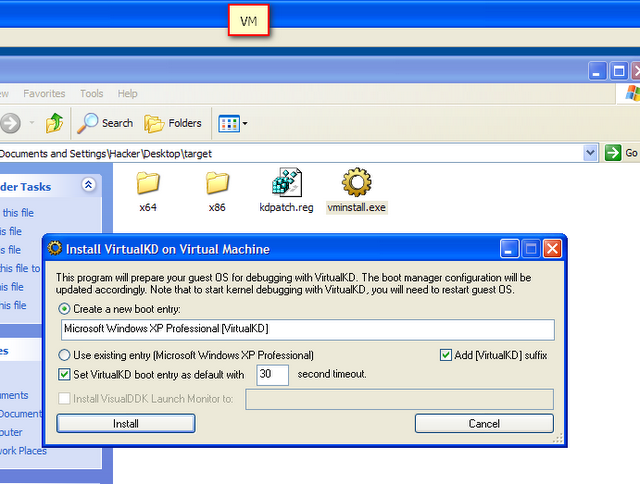Viewport: 640px width, 484px height.
Task: Open the Favorites menu
Action: pyautogui.click(x=44, y=93)
